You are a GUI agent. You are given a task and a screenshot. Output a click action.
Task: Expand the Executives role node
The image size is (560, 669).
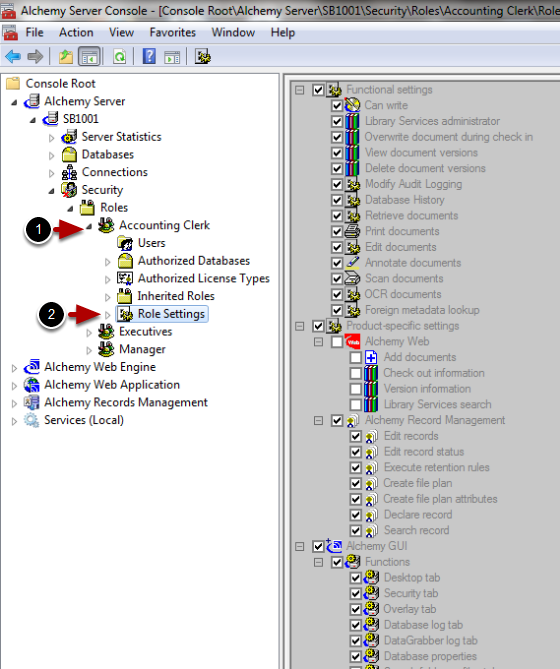coord(89,333)
